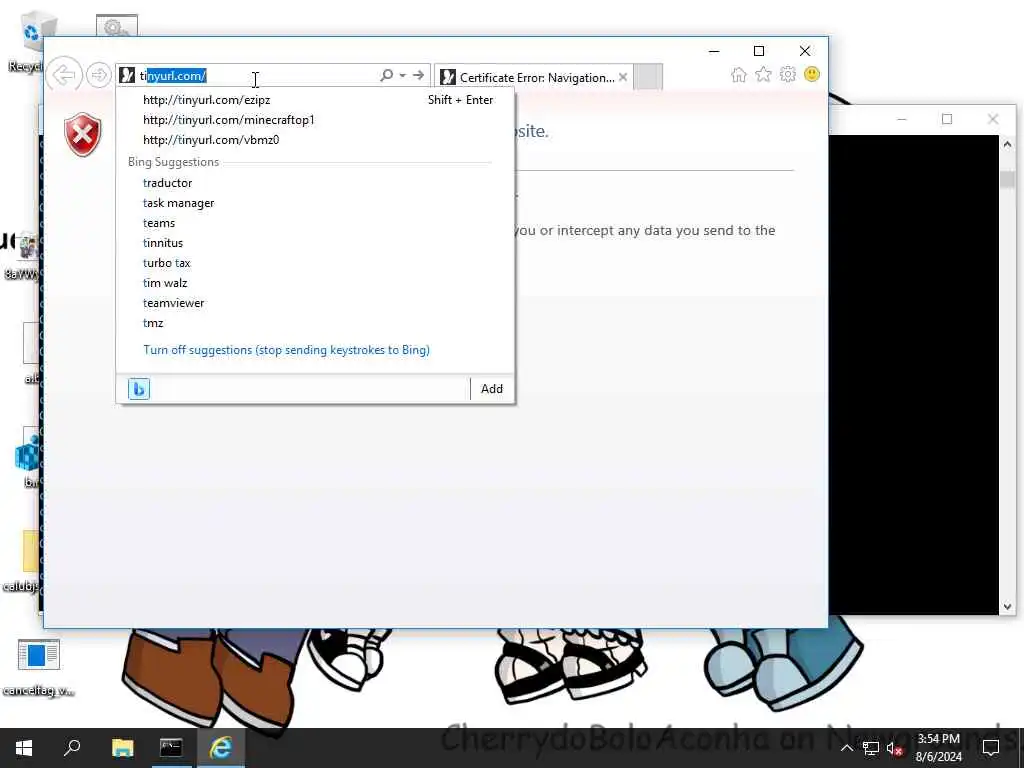Go back using the browser back arrow

coord(64,75)
